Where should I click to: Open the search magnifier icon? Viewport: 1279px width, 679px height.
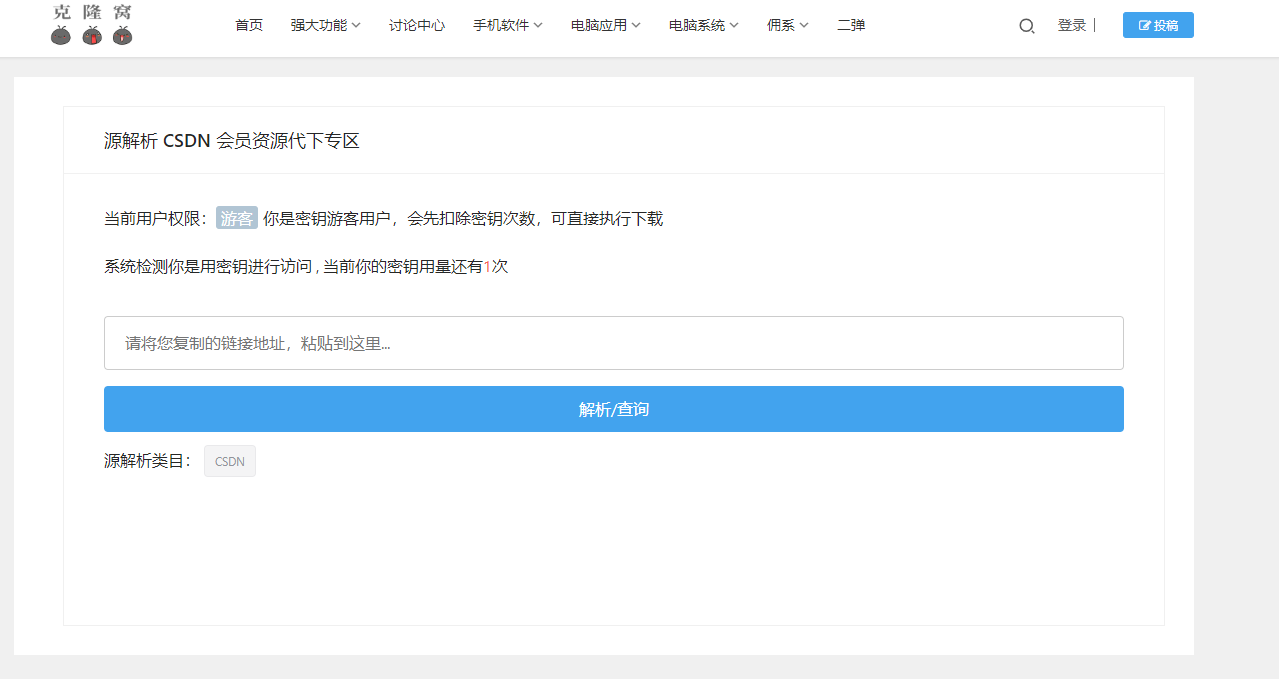(1026, 26)
